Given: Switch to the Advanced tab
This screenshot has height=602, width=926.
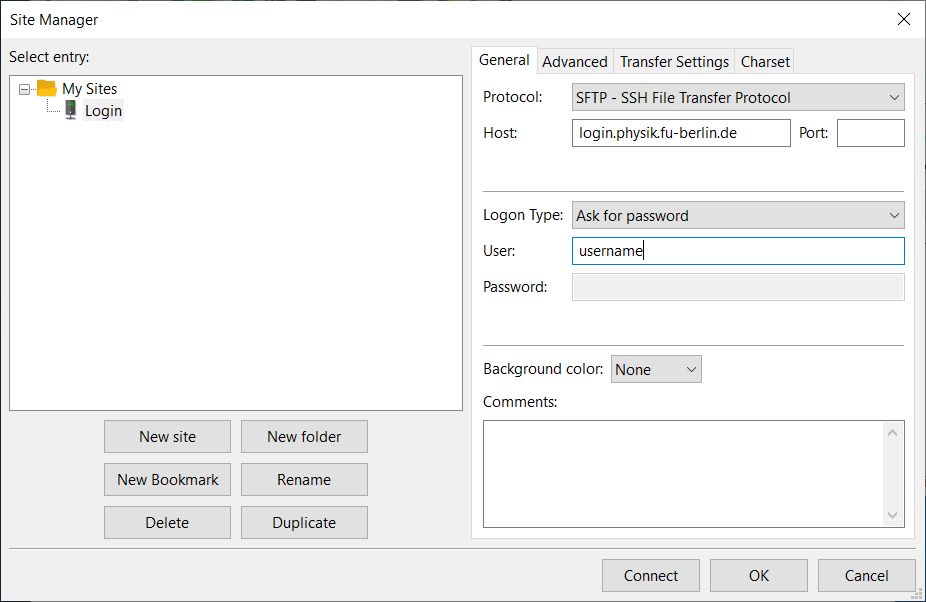Looking at the screenshot, I should [x=575, y=61].
